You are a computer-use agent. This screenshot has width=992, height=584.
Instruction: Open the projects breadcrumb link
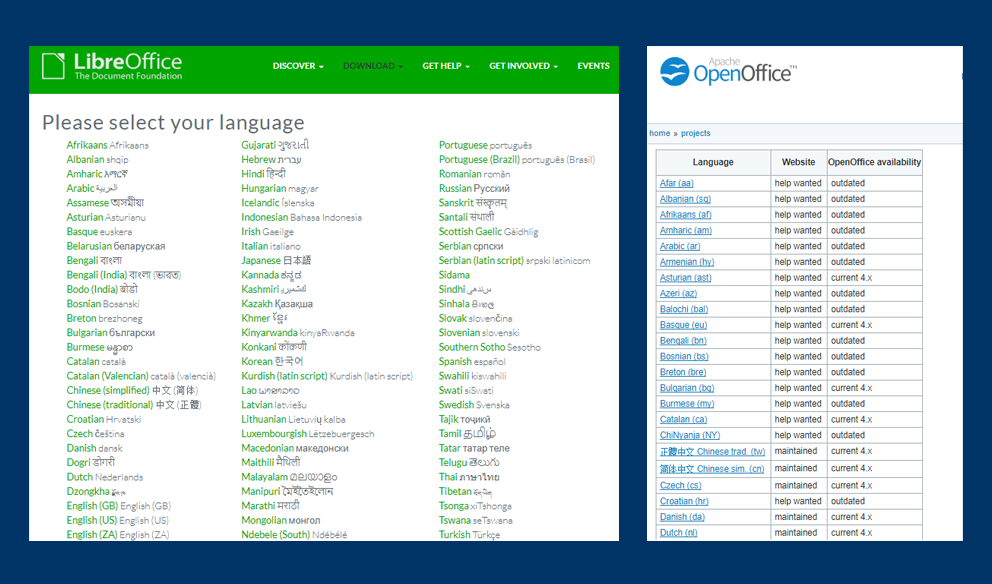pyautogui.click(x=696, y=133)
